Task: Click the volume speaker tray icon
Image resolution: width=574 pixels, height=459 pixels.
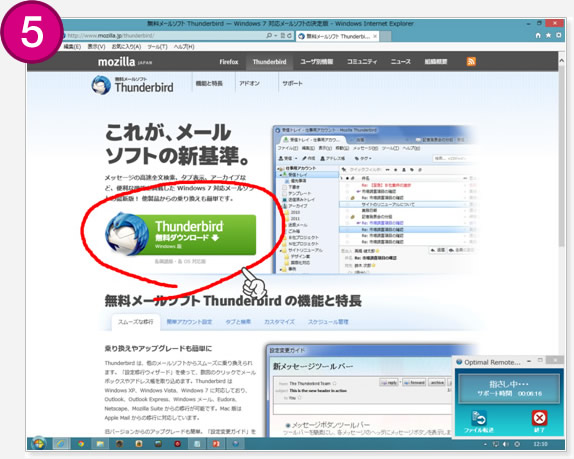Action: 506,444
